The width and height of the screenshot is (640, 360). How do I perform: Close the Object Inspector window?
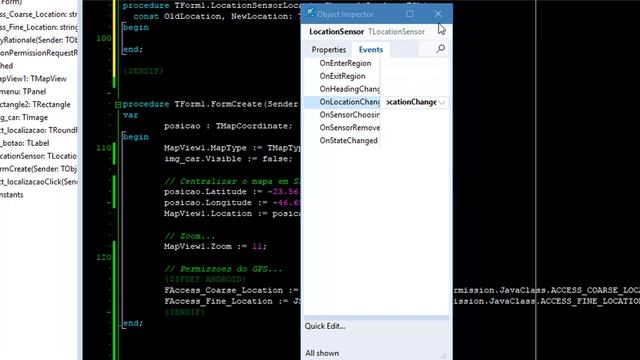pos(438,14)
